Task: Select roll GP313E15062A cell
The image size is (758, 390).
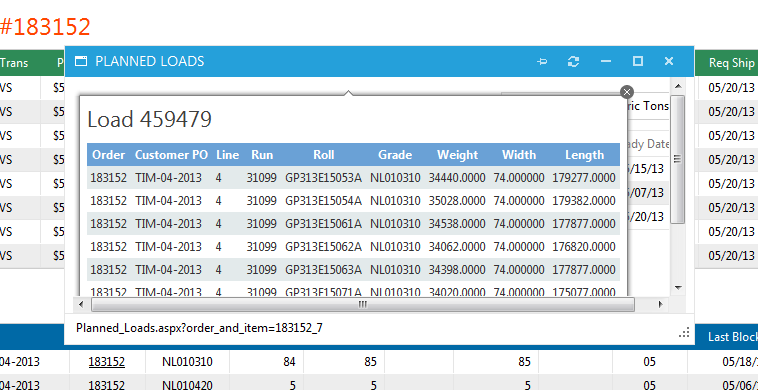Action: tap(323, 246)
